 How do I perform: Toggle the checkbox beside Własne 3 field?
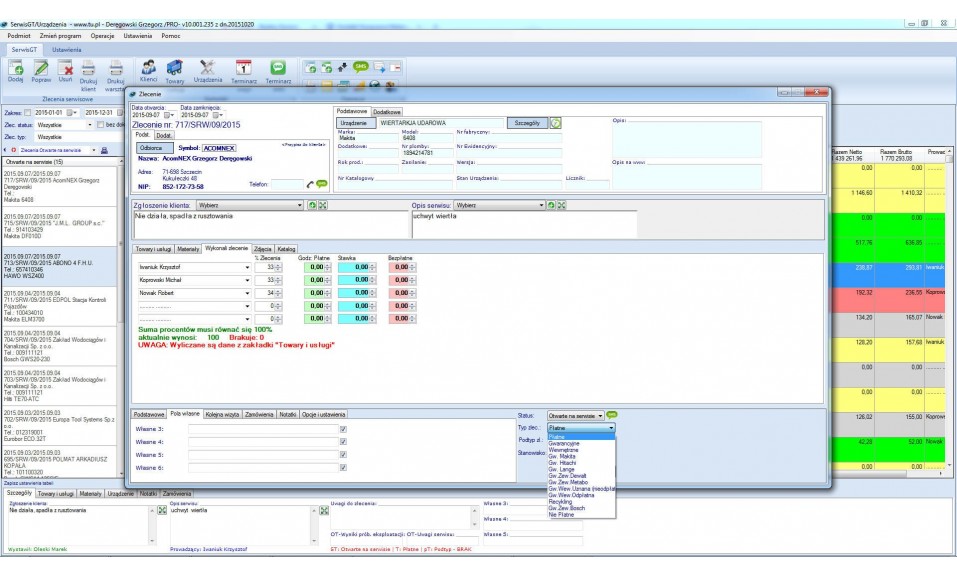(343, 429)
